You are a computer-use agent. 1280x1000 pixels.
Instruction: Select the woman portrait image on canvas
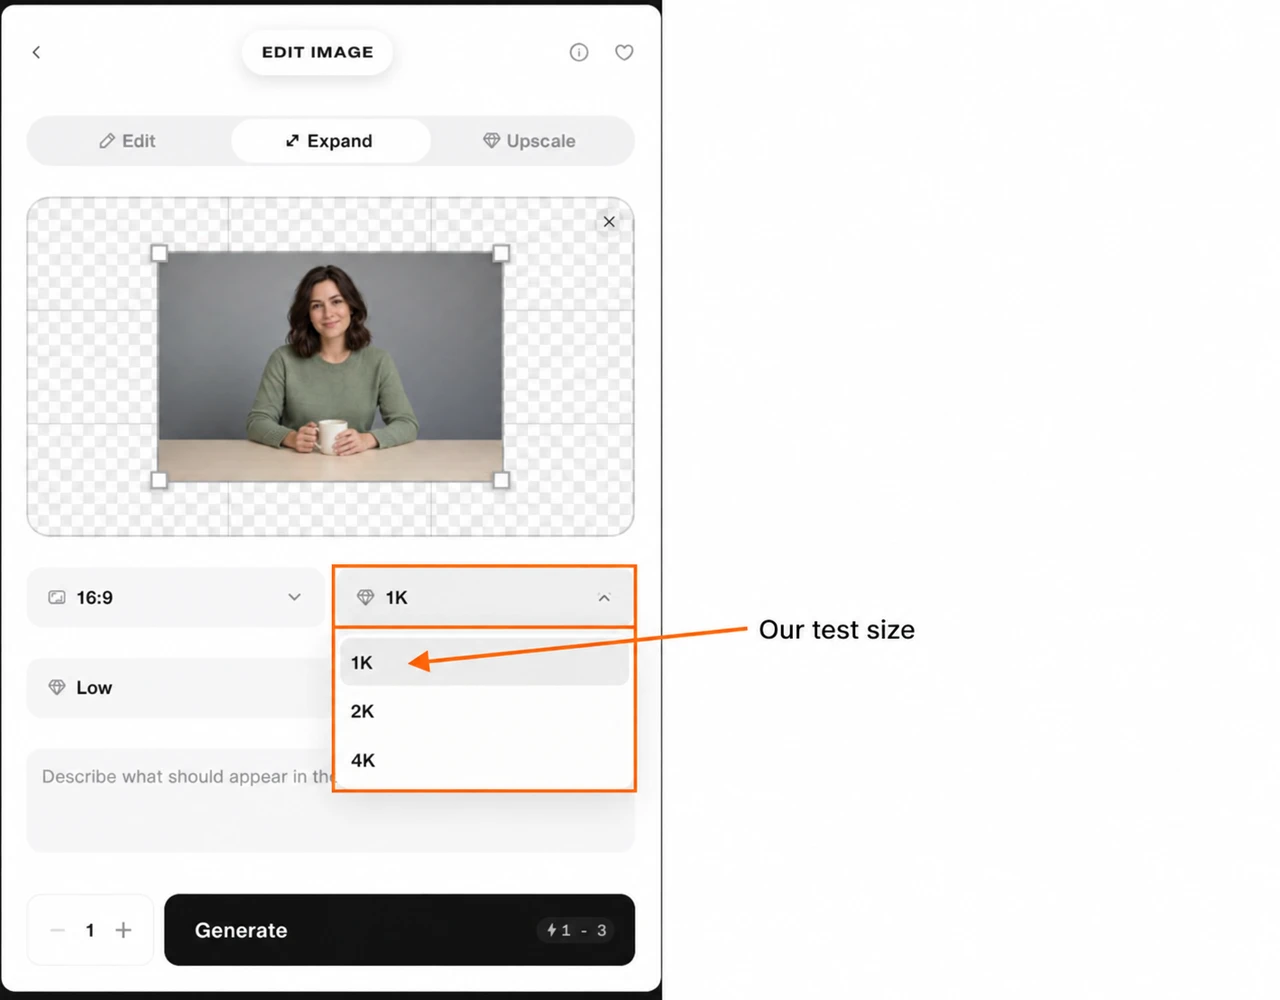coord(330,366)
